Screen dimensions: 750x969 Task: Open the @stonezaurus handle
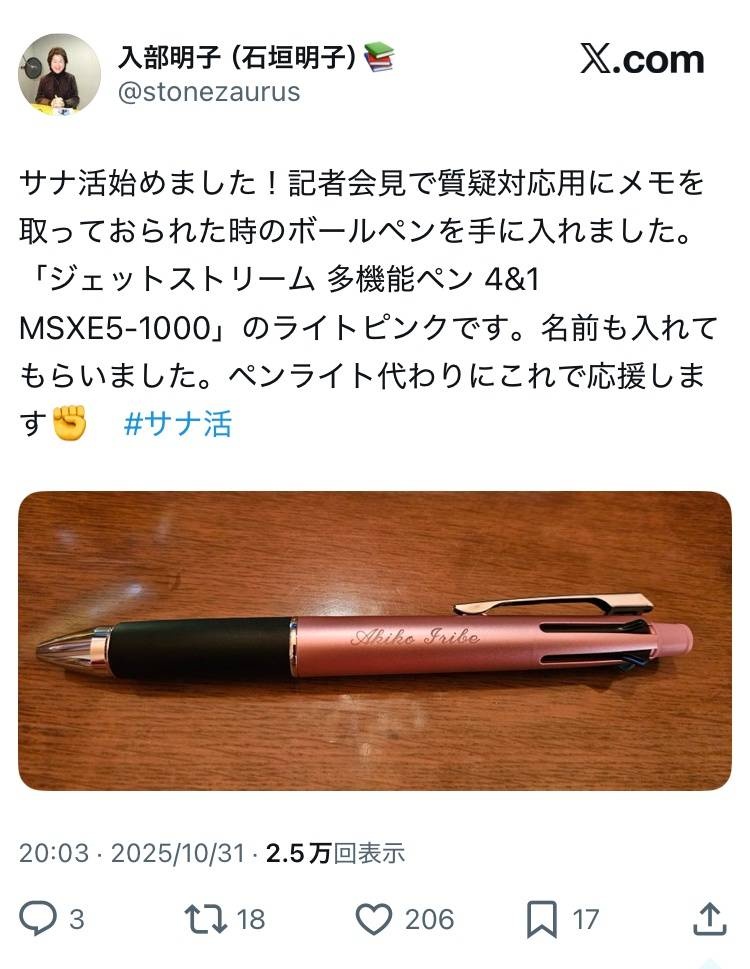pyautogui.click(x=209, y=92)
